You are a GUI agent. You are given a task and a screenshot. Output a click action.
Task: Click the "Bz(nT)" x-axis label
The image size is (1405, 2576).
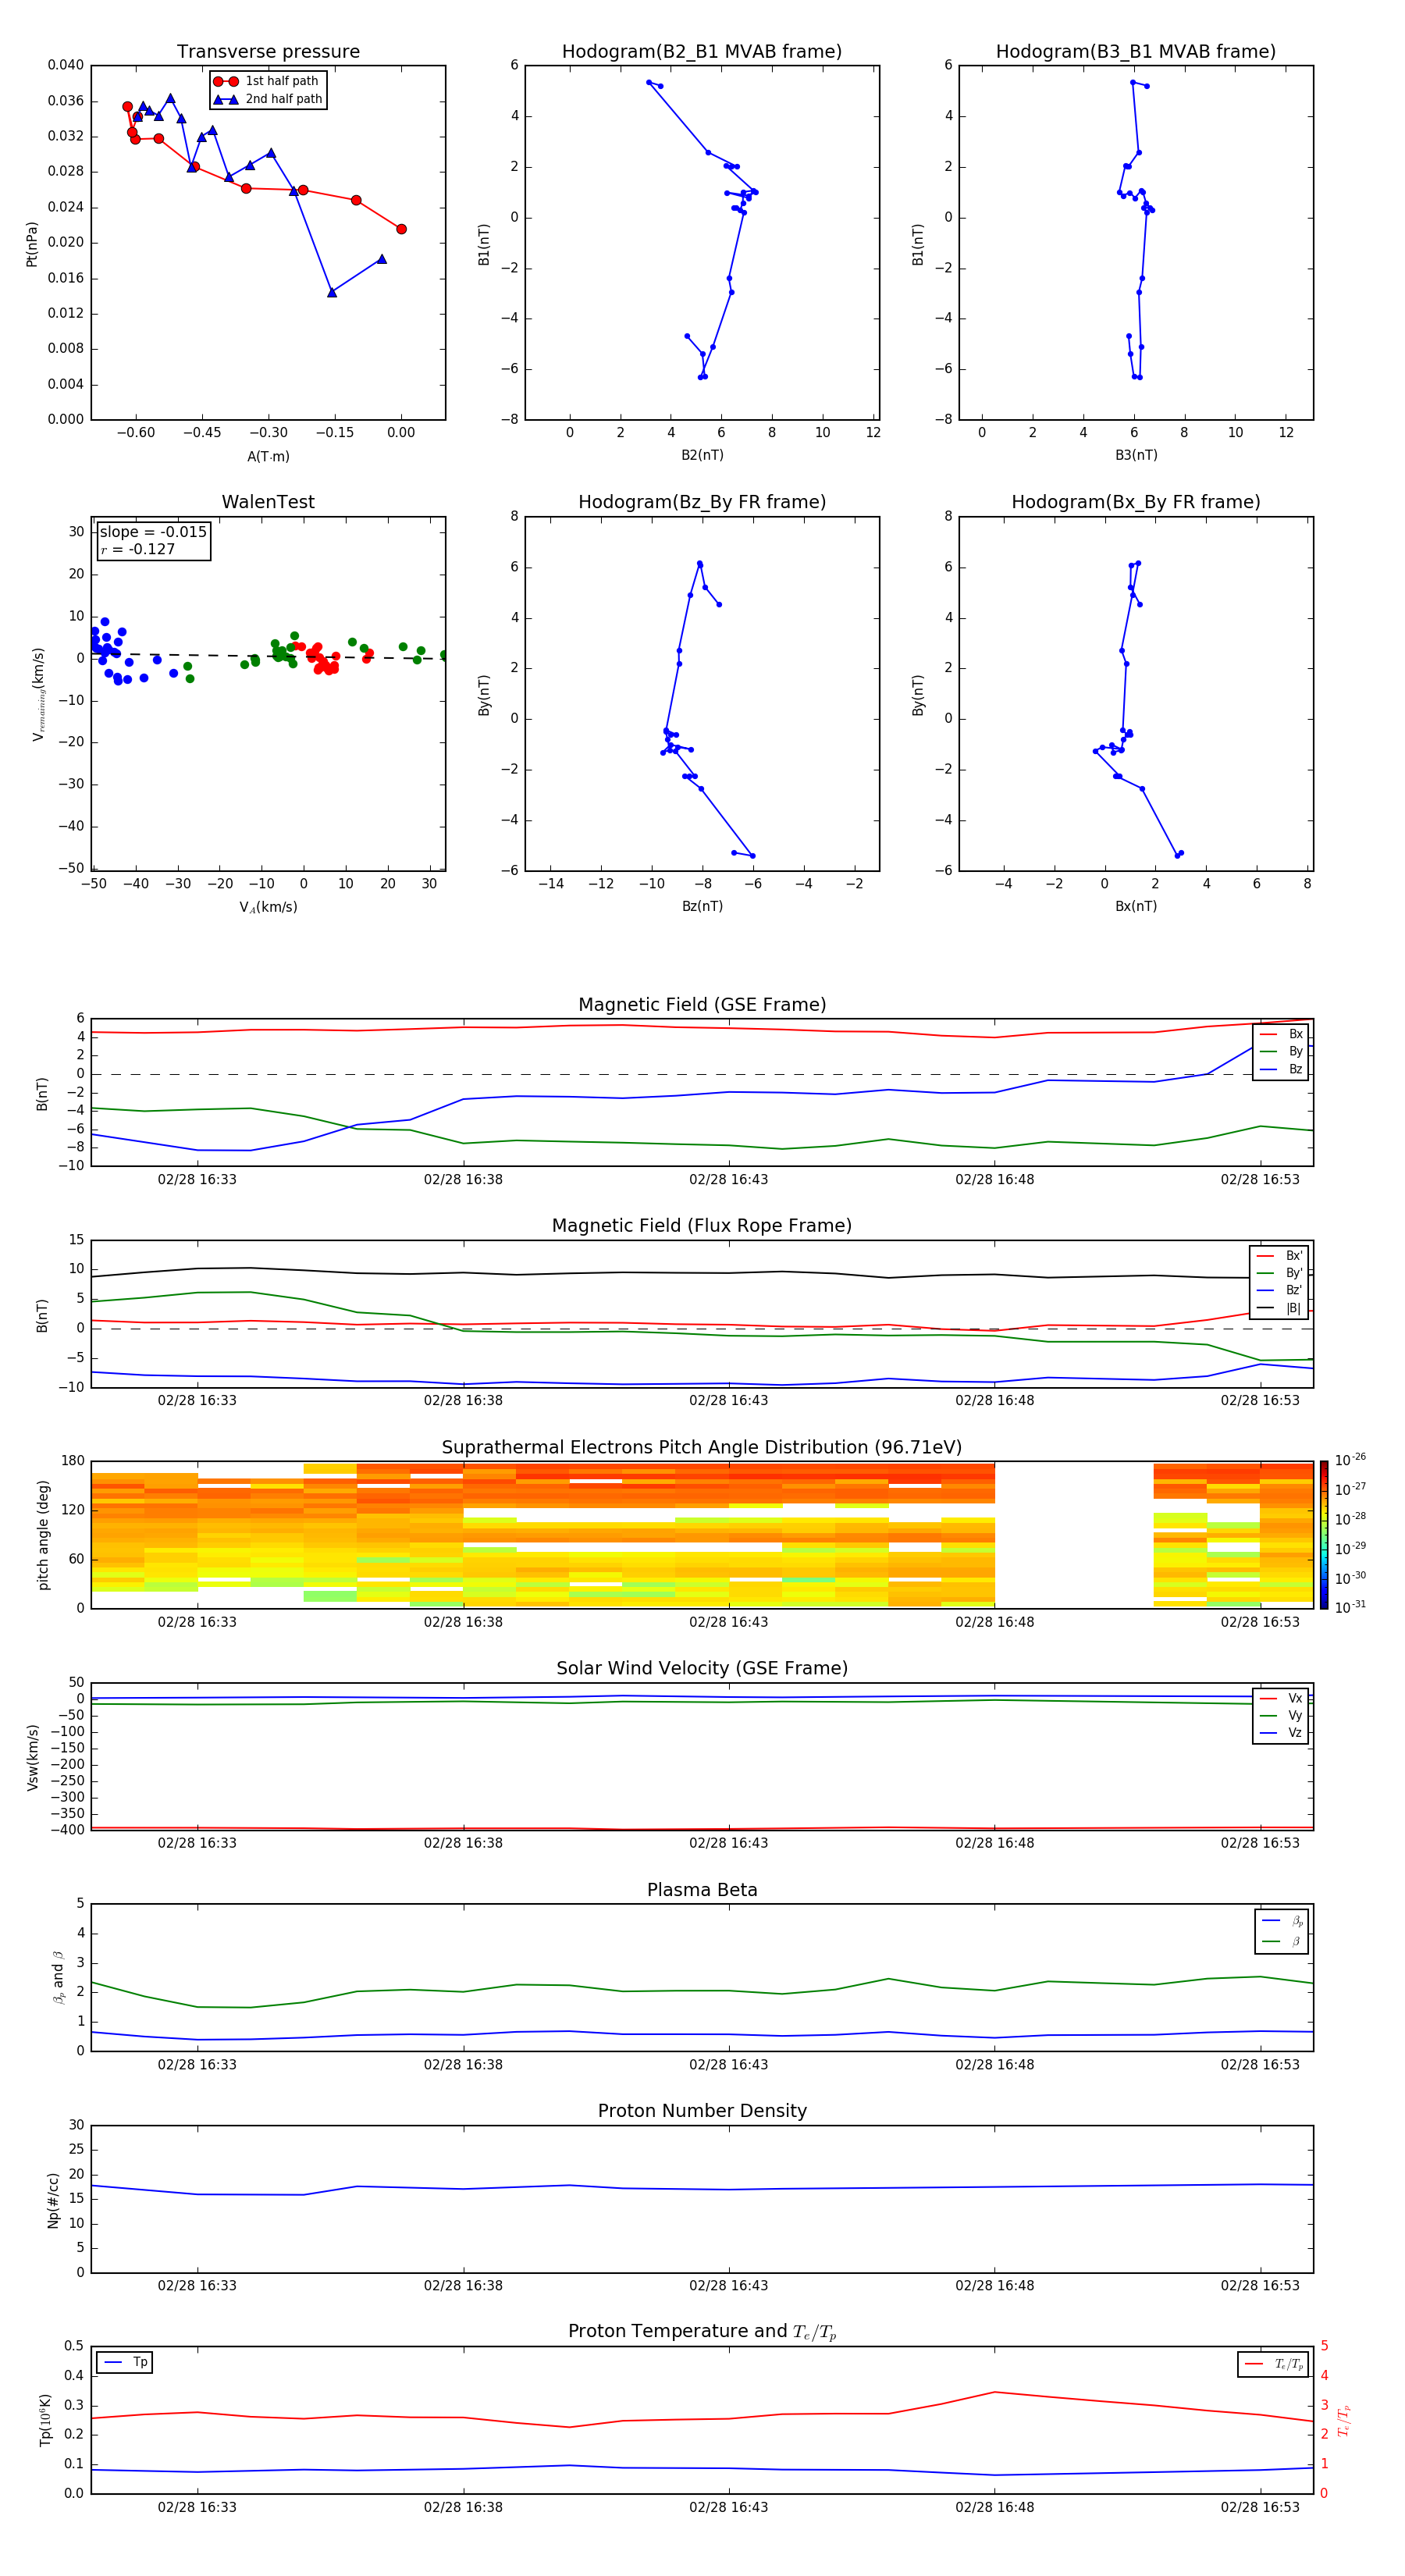(x=702, y=907)
